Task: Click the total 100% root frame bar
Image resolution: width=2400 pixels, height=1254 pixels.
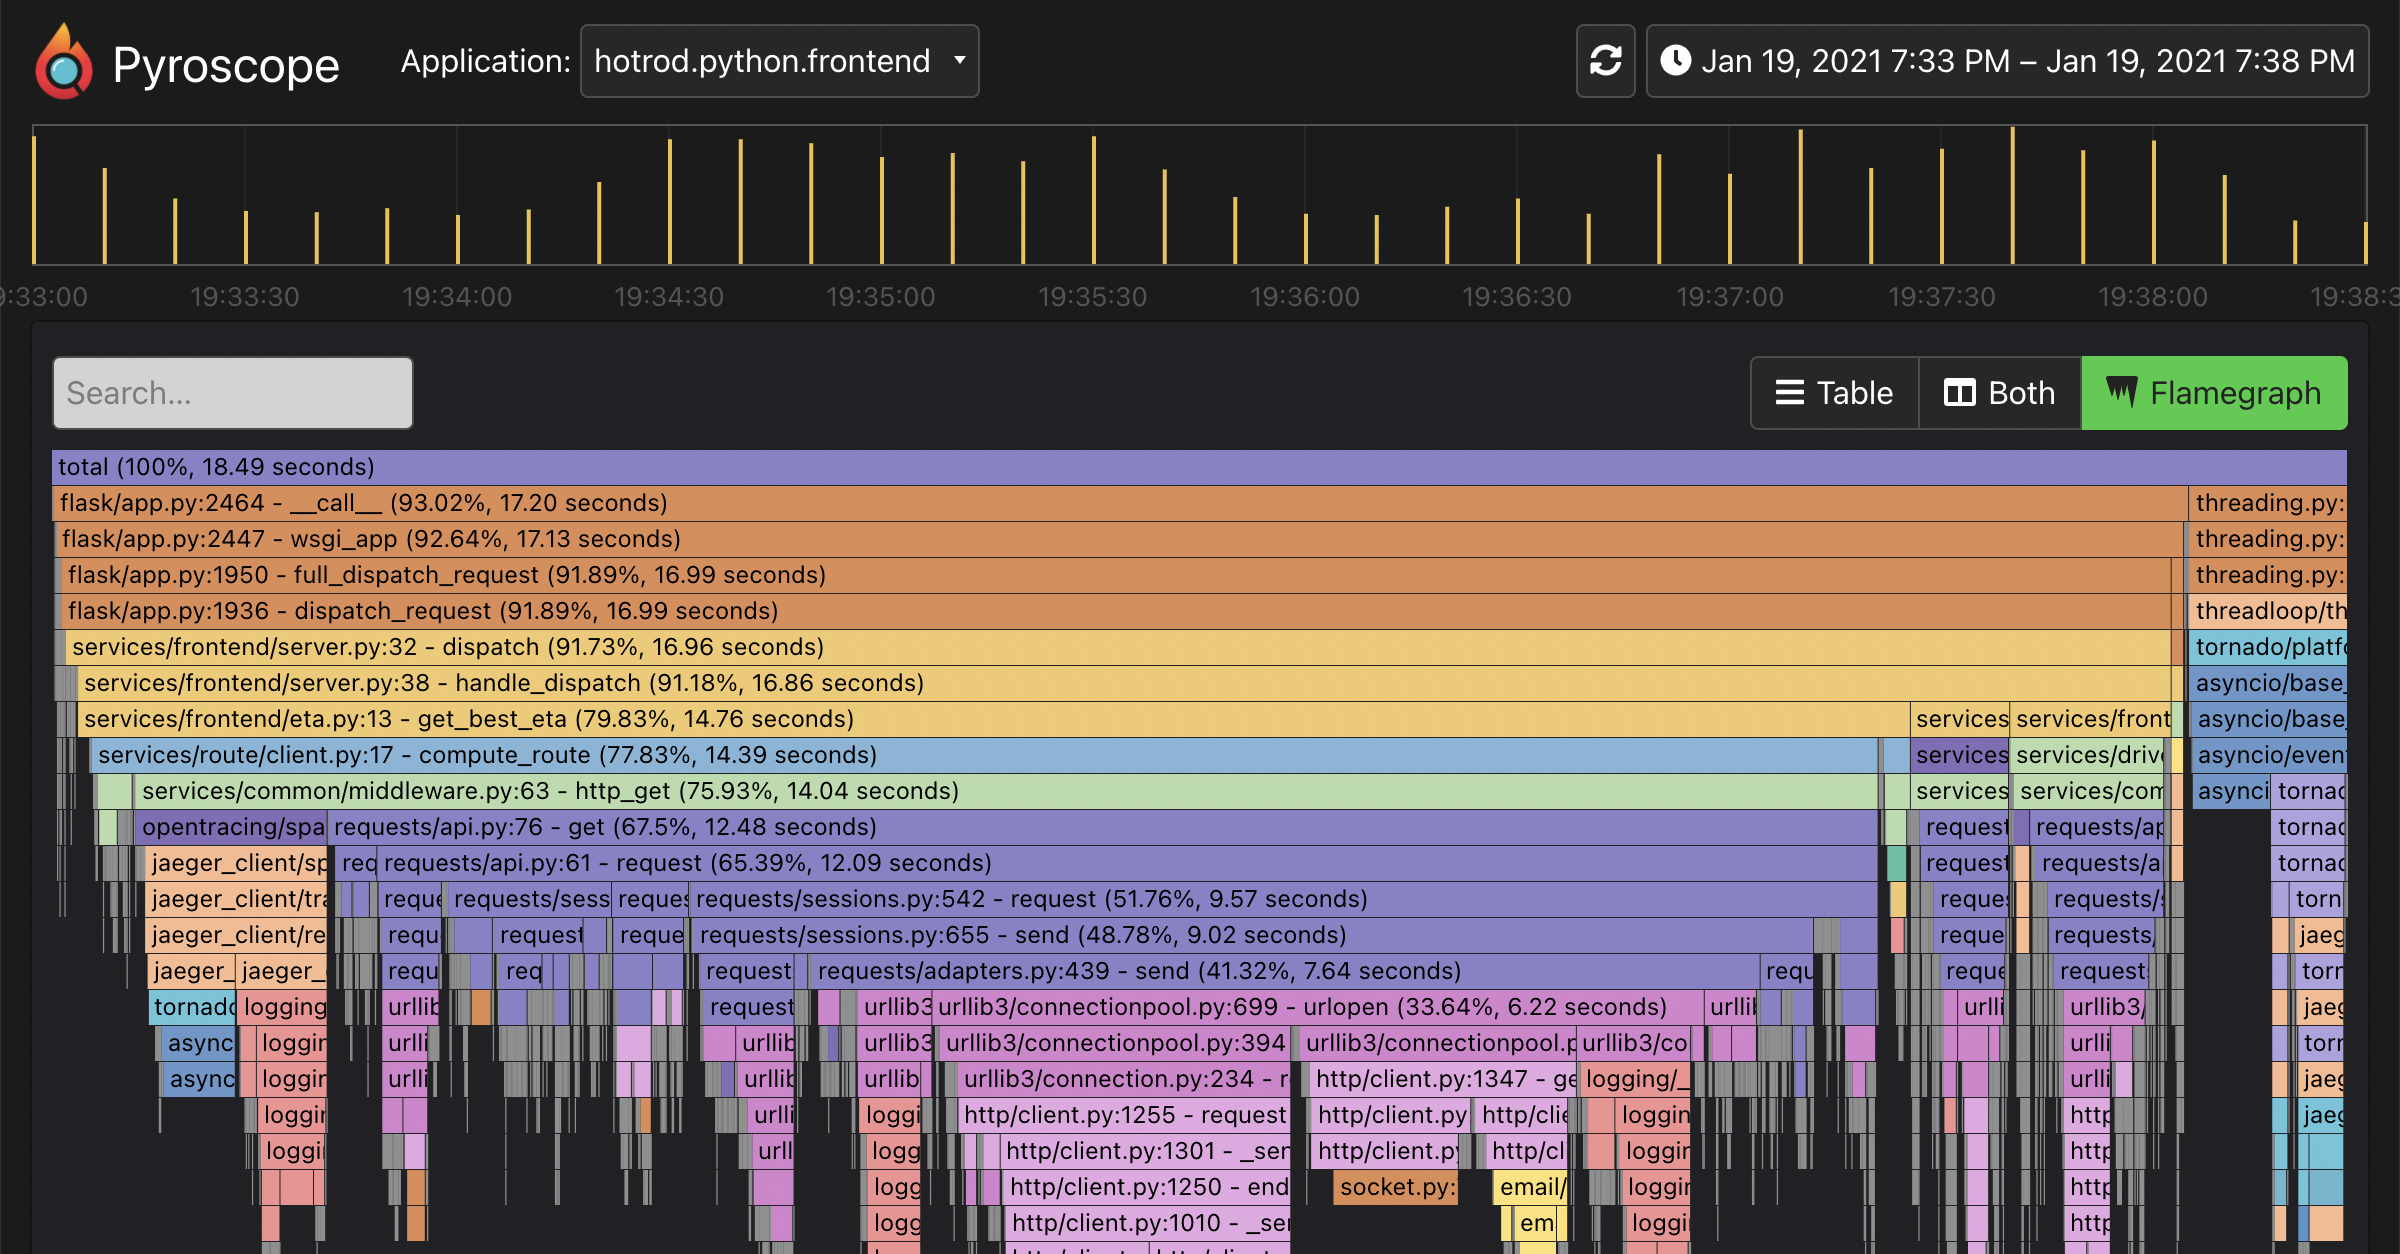Action: pos(1200,465)
